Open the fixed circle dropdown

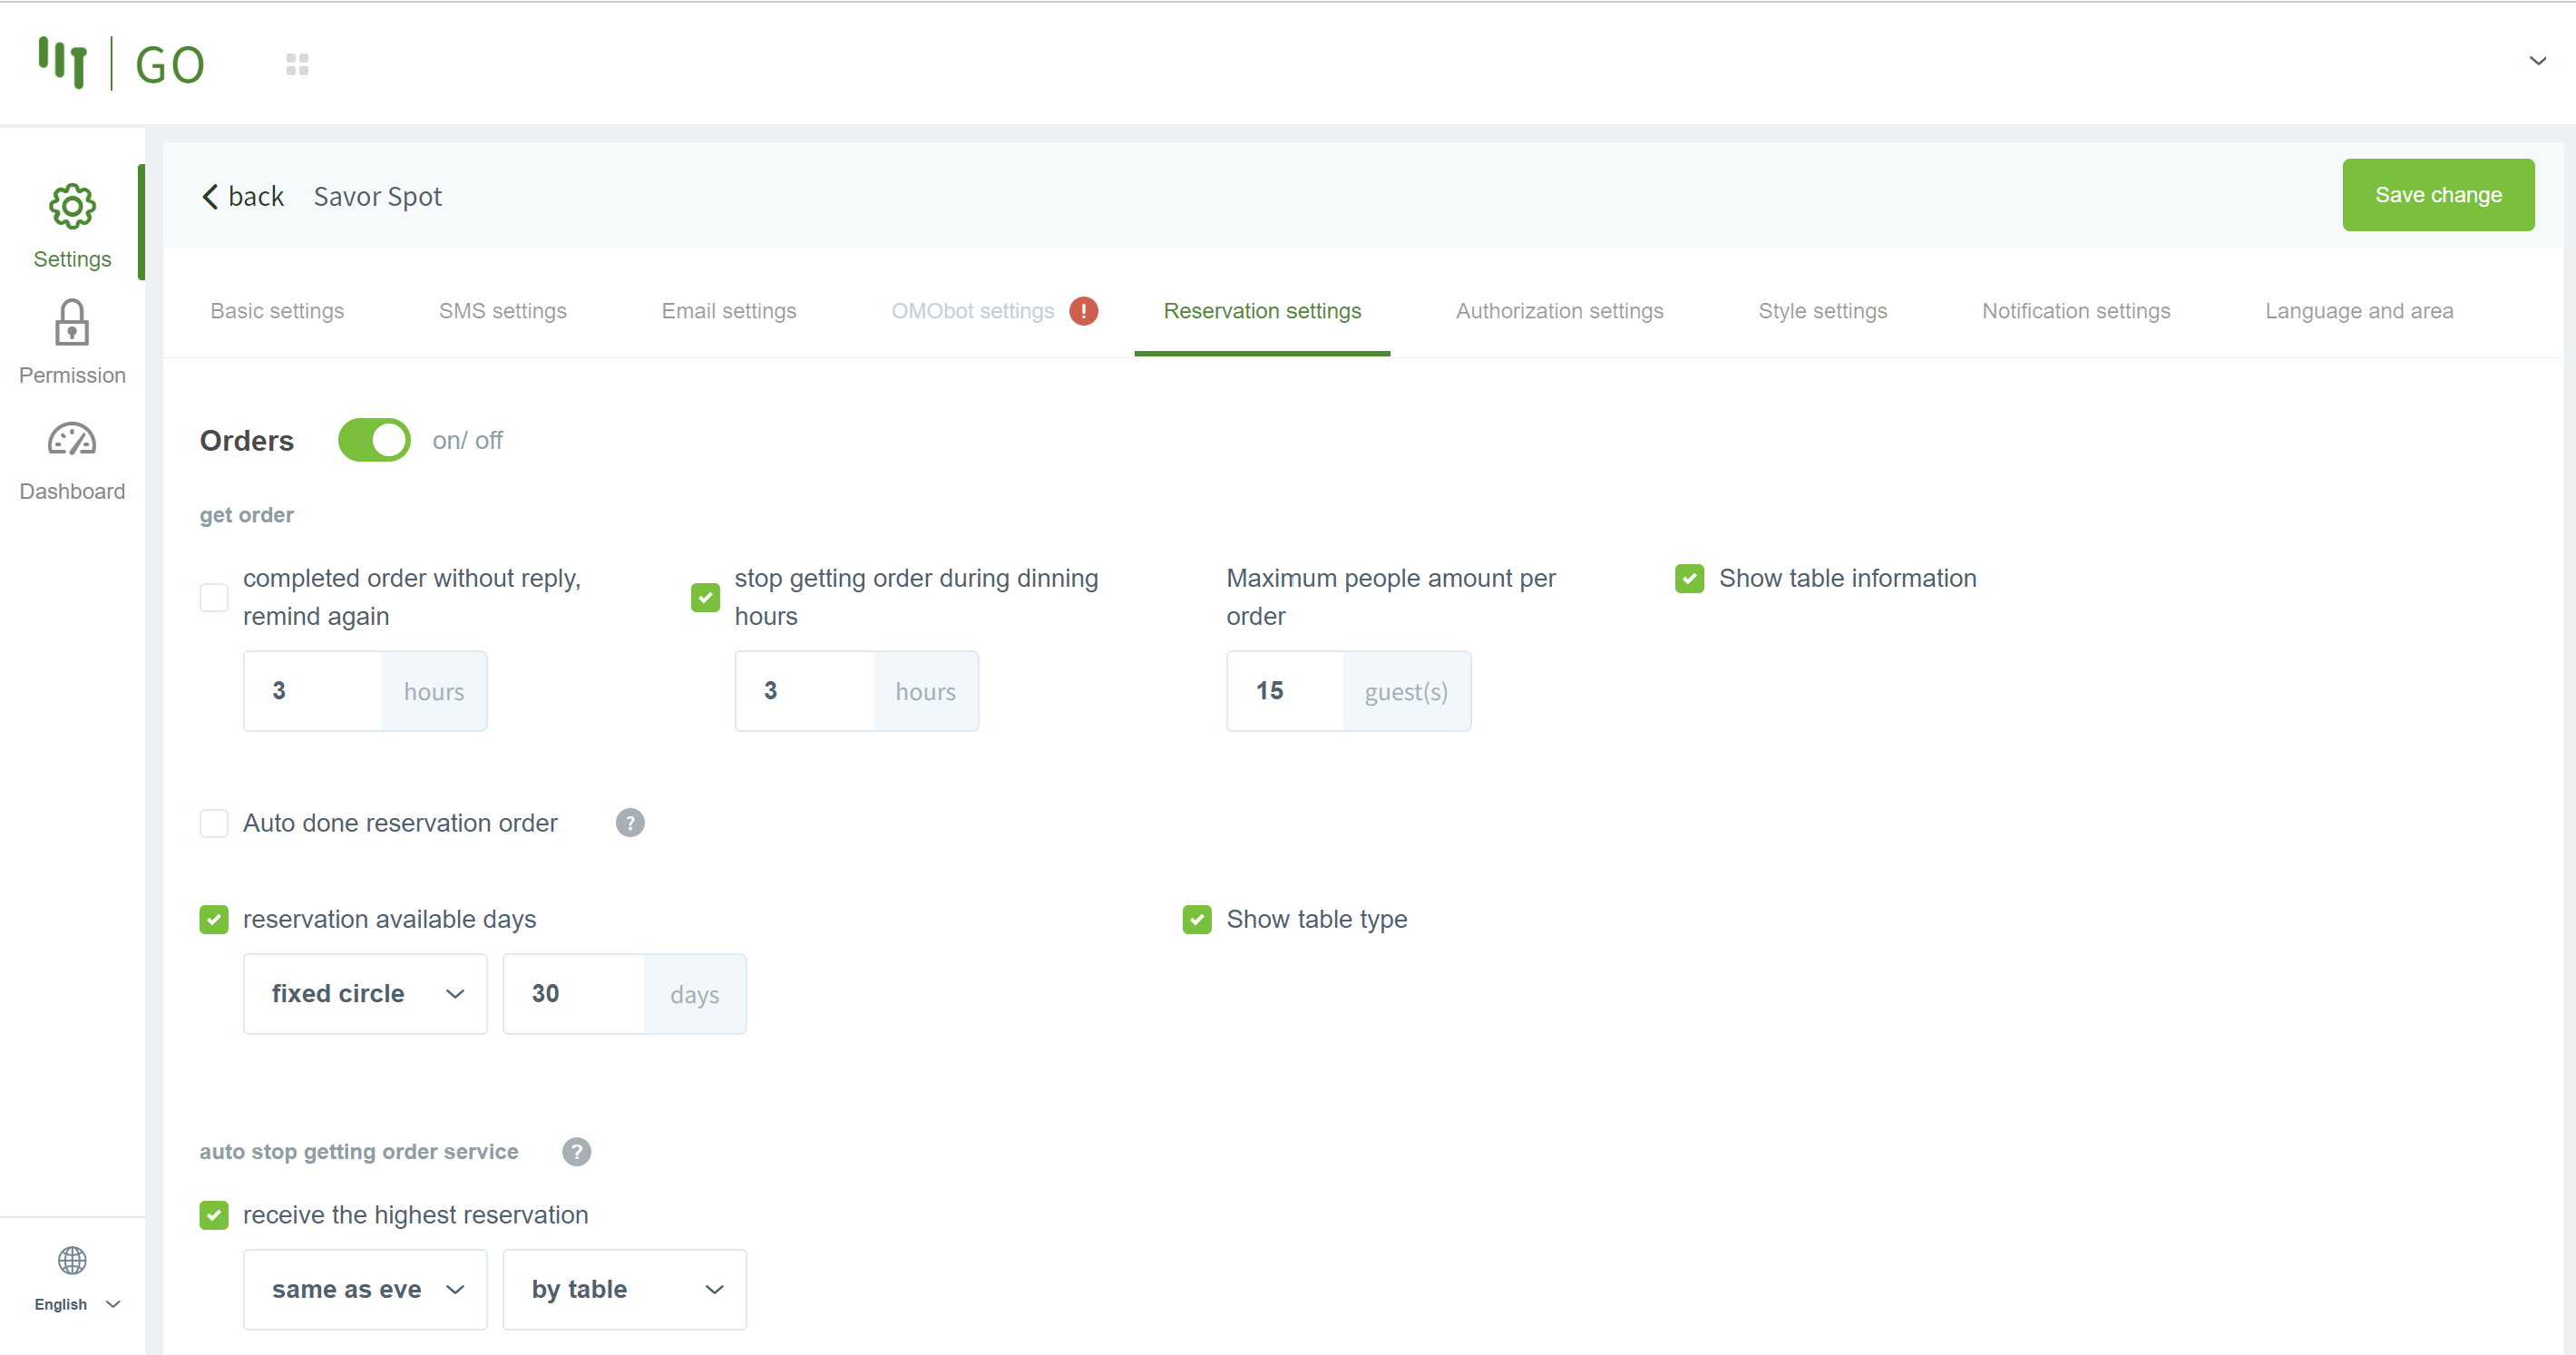(365, 994)
